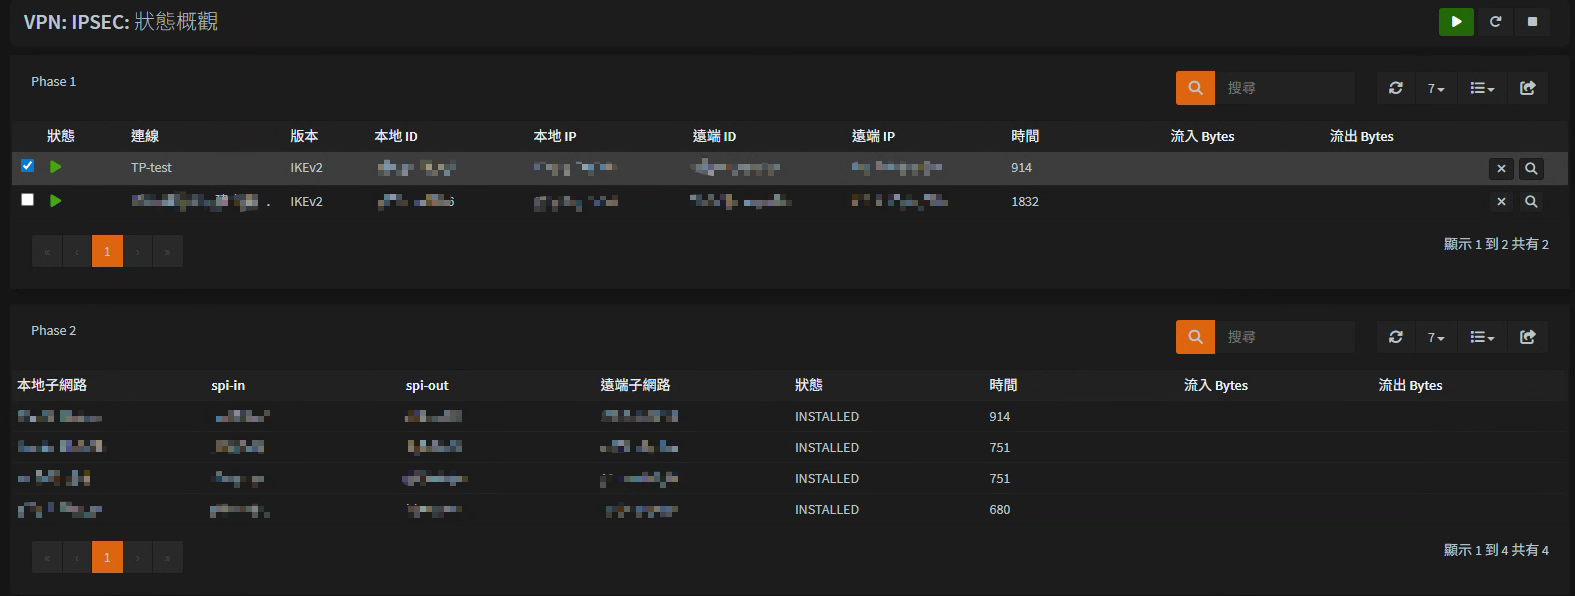
Task: Refresh the Phase 2 table
Action: pos(1396,337)
